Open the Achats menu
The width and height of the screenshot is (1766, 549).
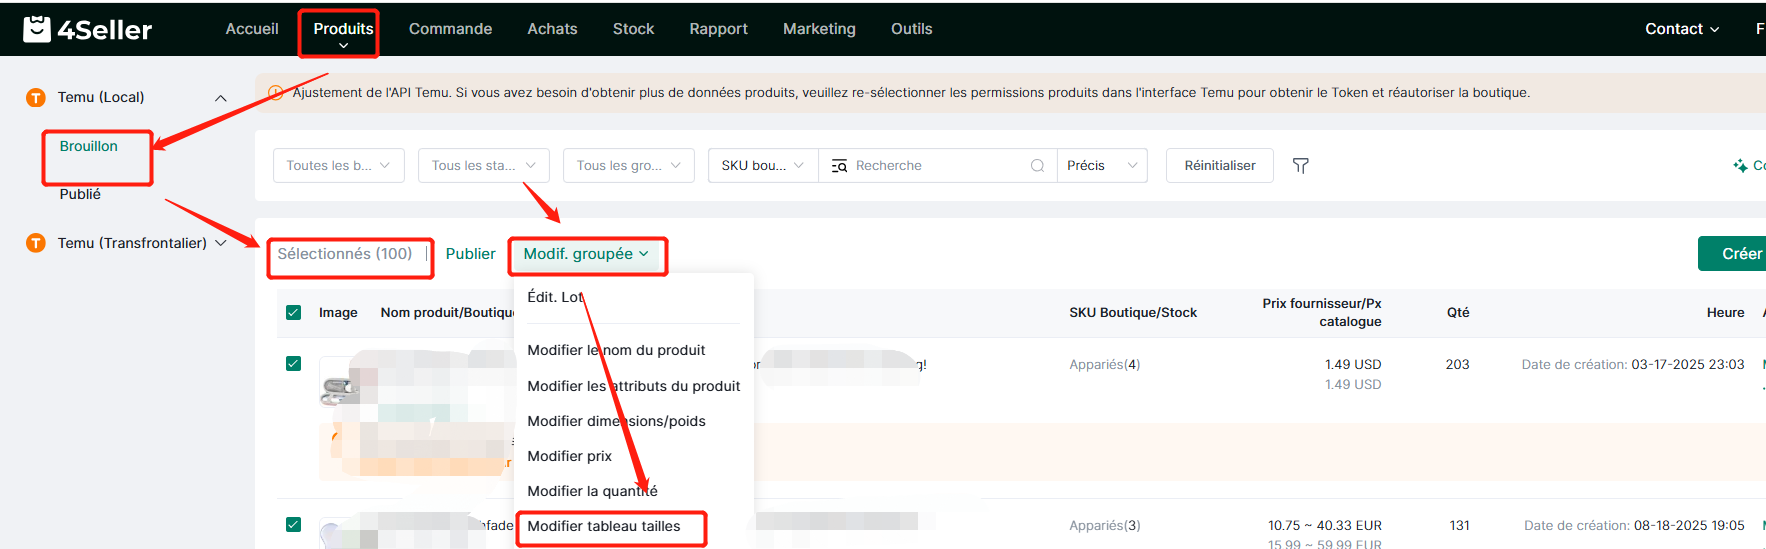click(552, 29)
